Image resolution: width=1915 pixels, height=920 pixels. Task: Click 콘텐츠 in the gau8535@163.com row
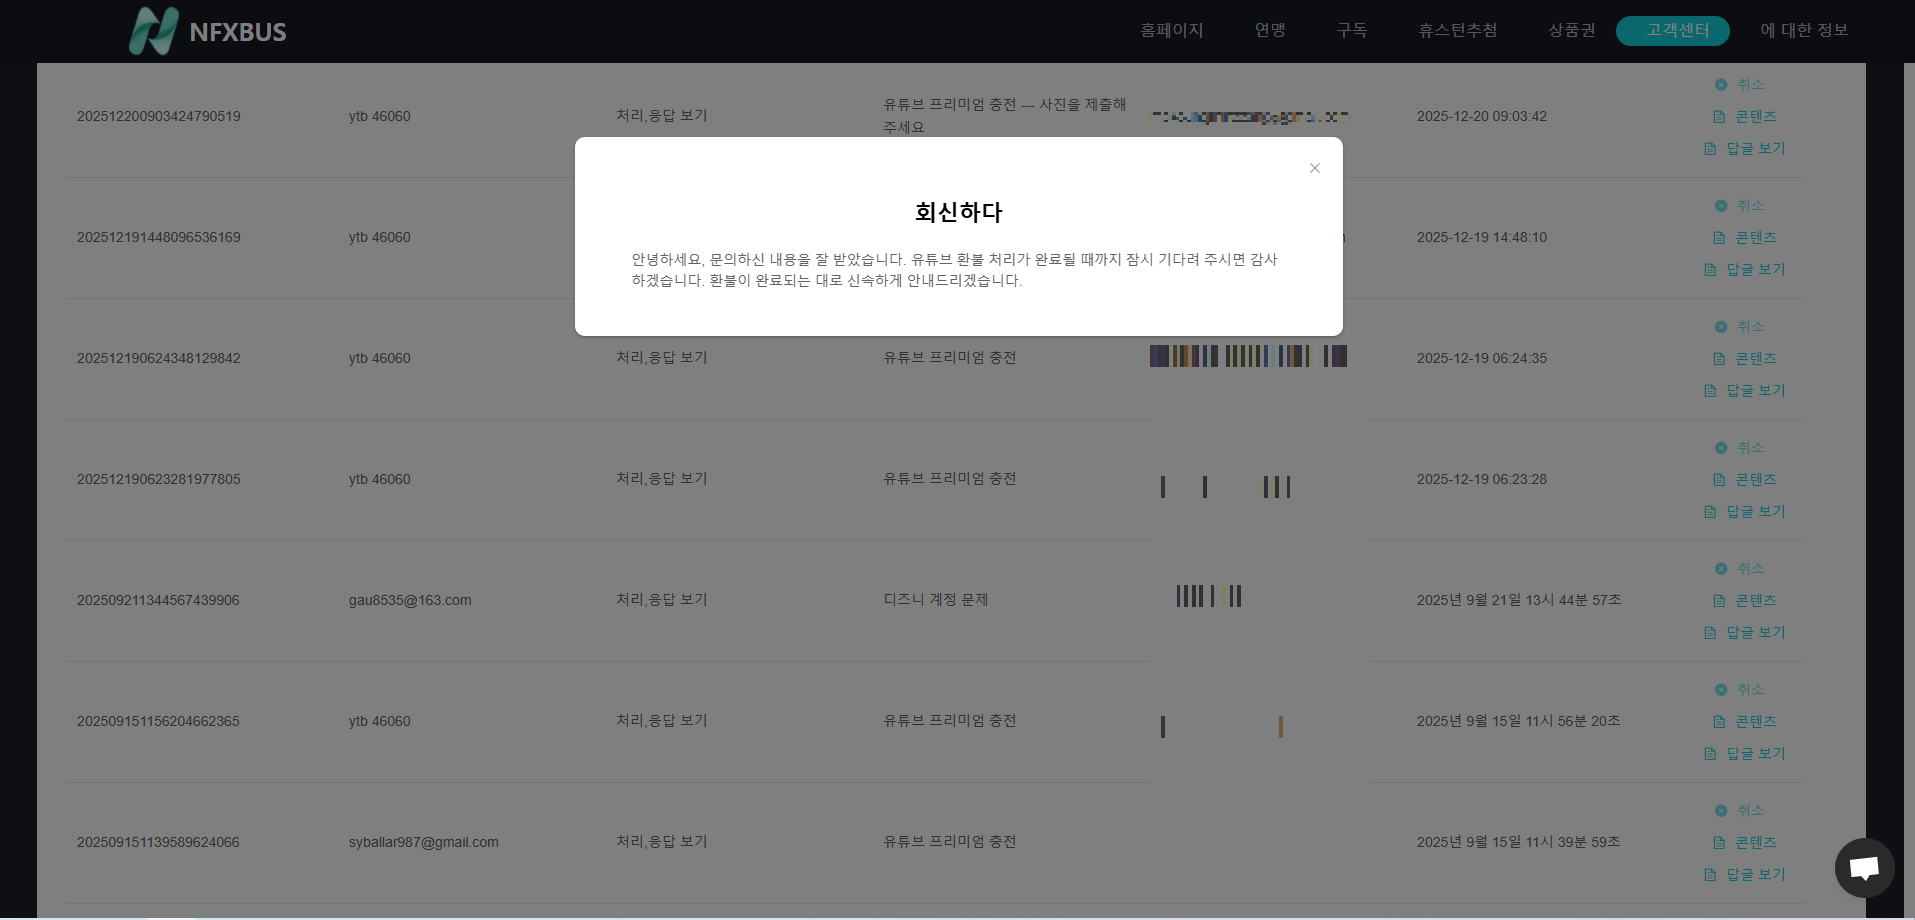point(1745,601)
